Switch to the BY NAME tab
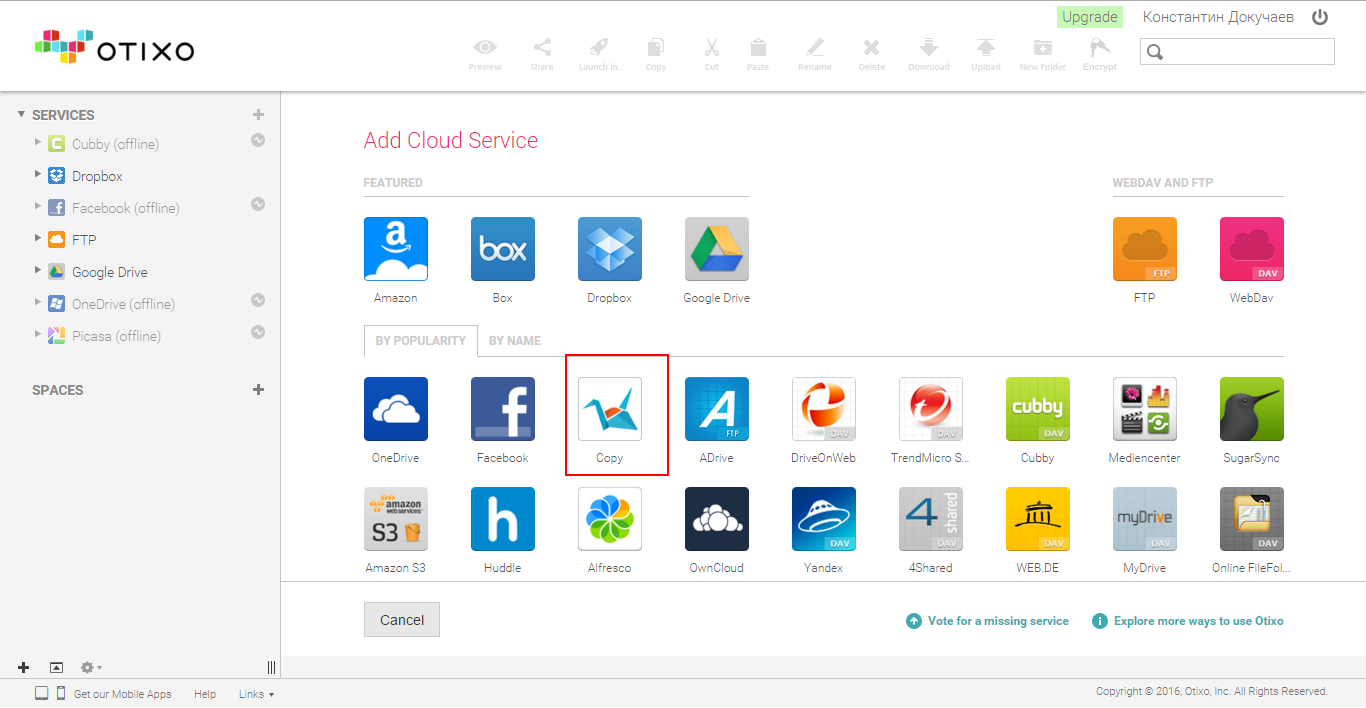1366x708 pixels. tap(515, 341)
